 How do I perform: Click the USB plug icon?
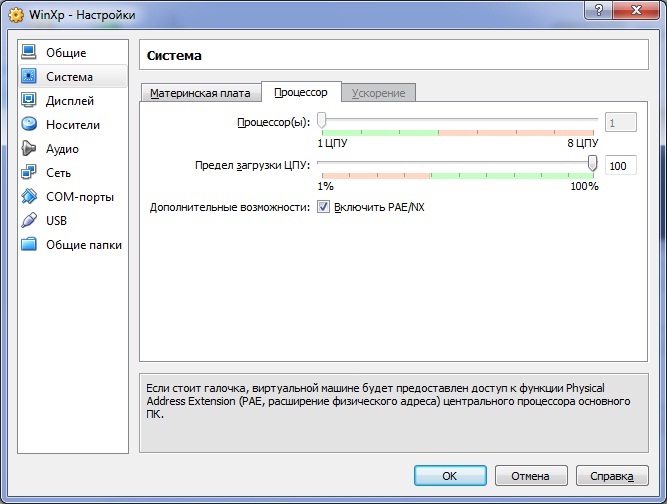[x=29, y=220]
